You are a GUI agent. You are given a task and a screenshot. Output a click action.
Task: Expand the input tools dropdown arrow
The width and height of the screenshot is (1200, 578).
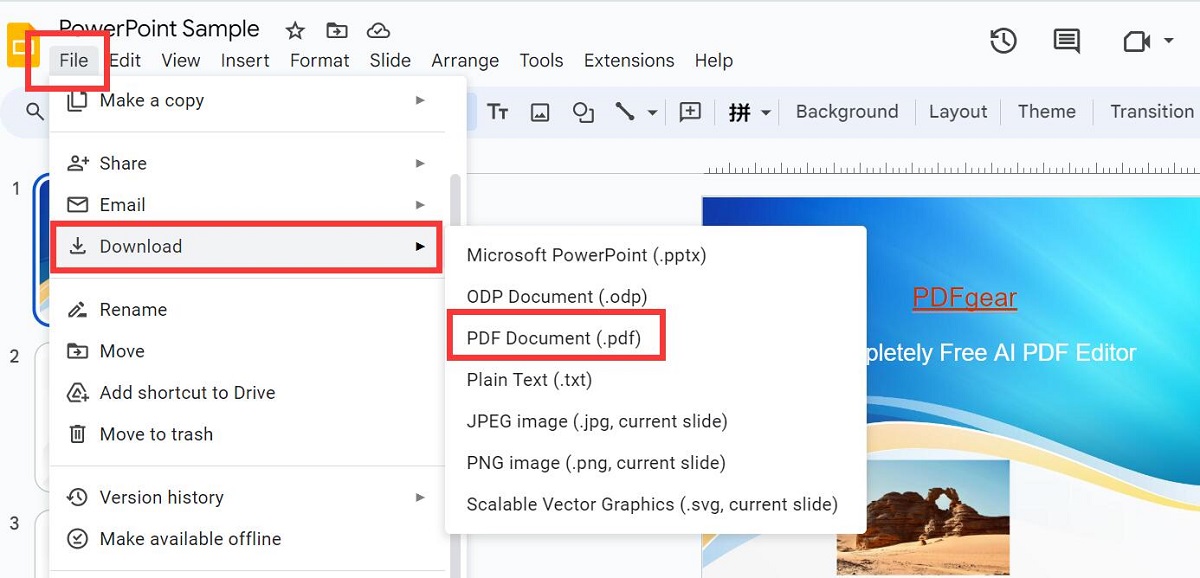point(766,113)
